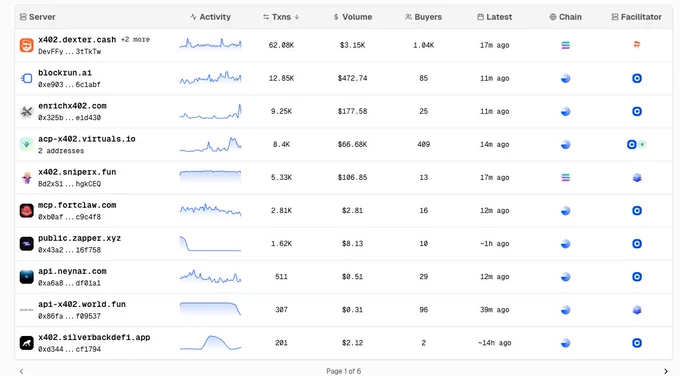This screenshot has height=376, width=680.
Task: Click the Base chain icon for public.zapper.xyz
Action: [x=566, y=244]
